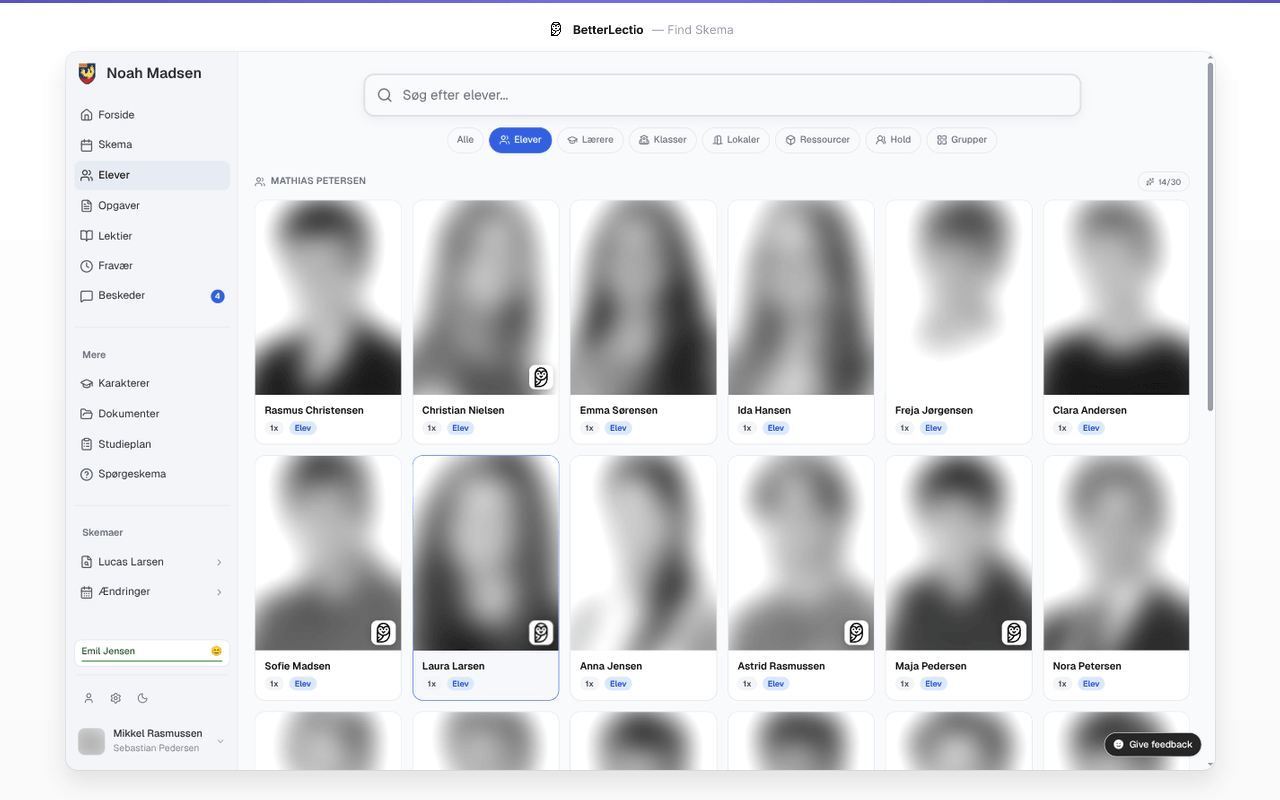Go to Forside in sidebar

[152, 115]
